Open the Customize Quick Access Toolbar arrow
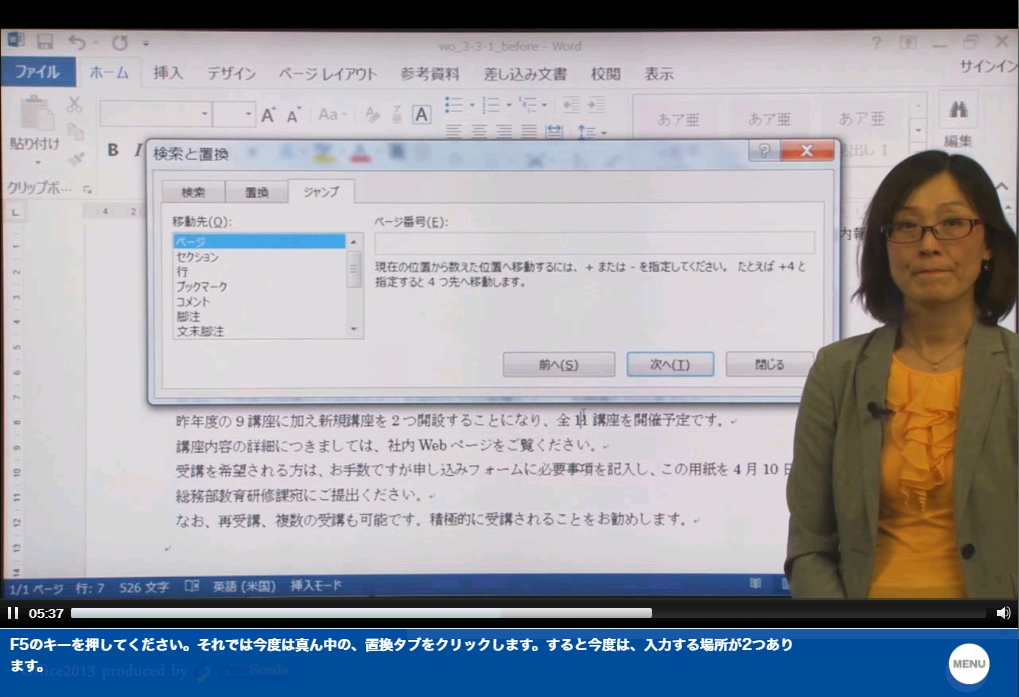The width and height of the screenshot is (1019, 697). tap(146, 44)
